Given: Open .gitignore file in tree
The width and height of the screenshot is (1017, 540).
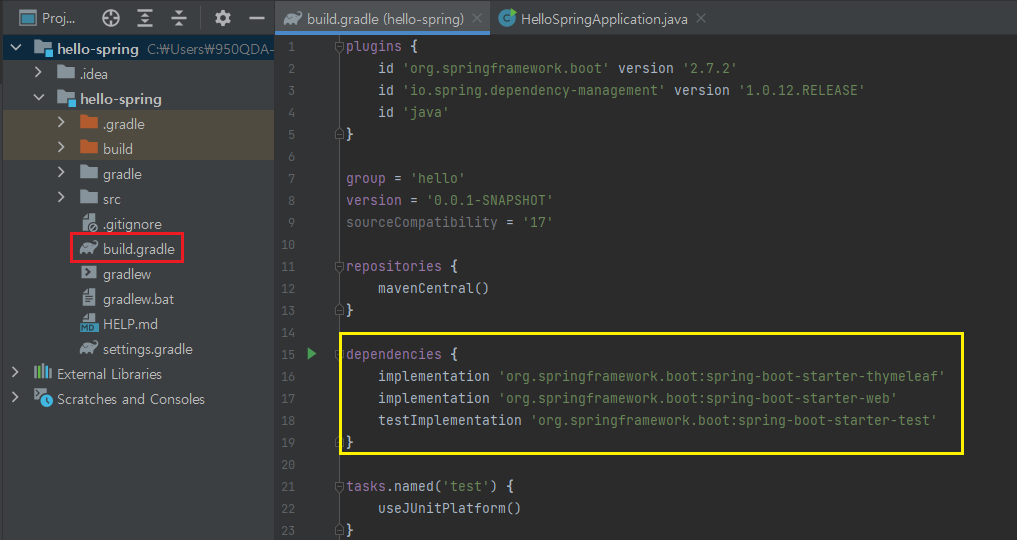Looking at the screenshot, I should [x=132, y=224].
